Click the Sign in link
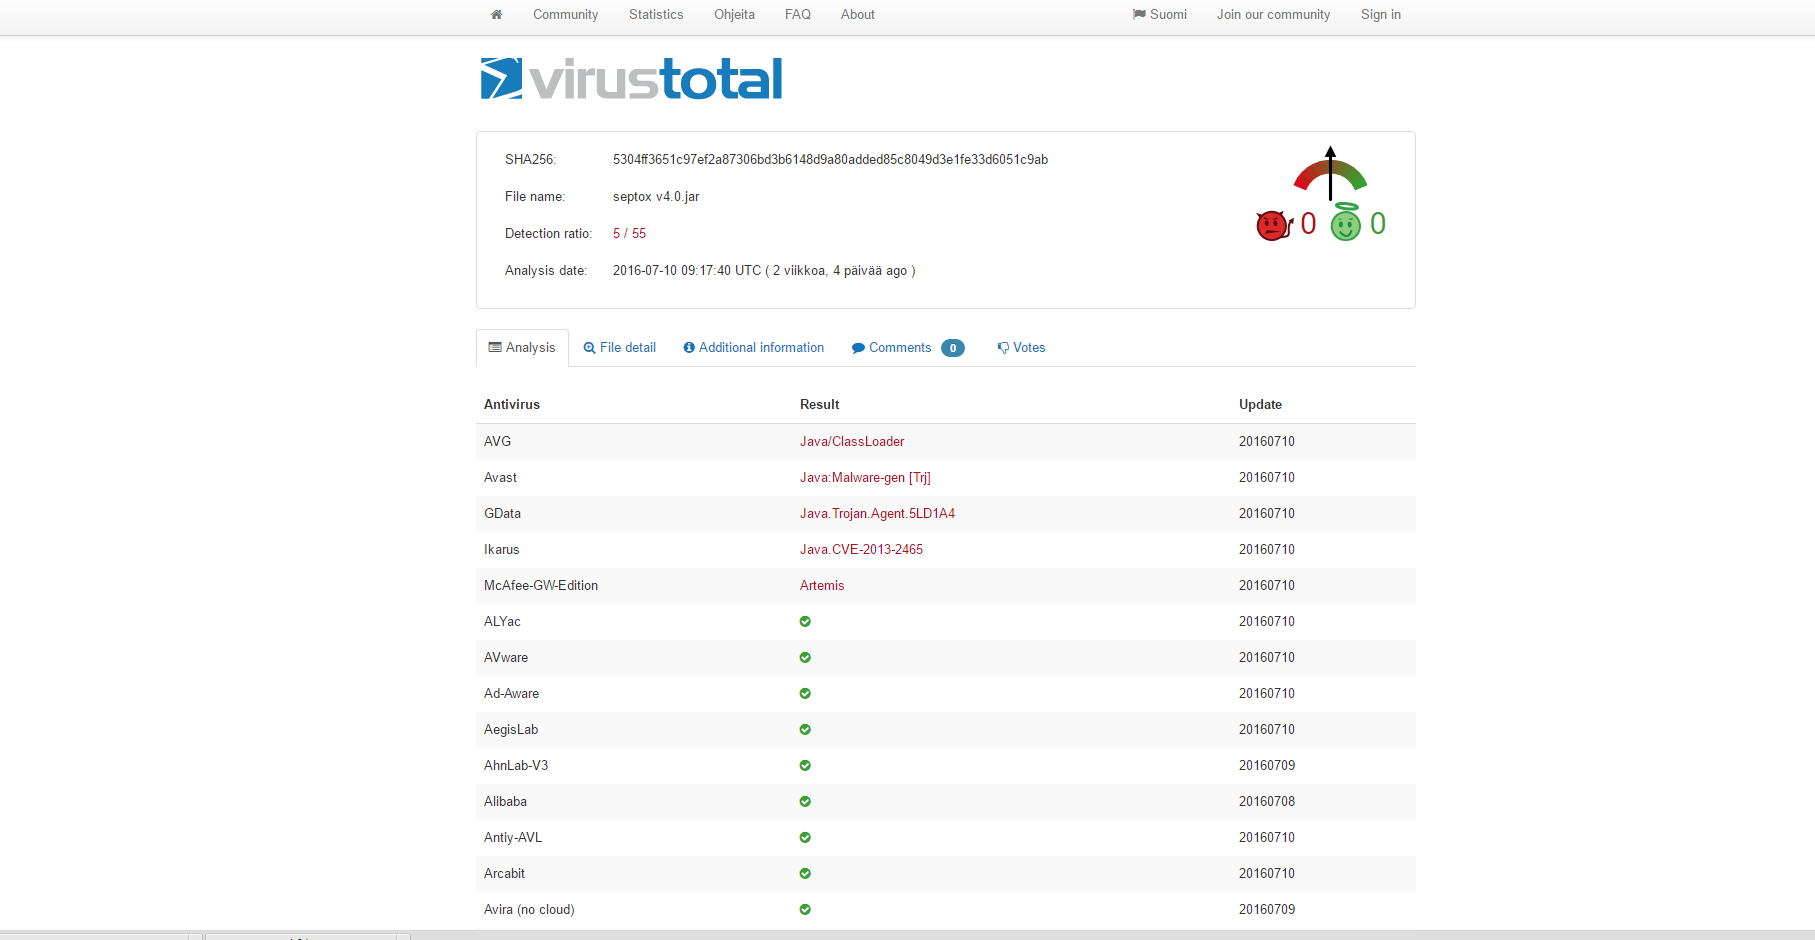1815x940 pixels. click(x=1381, y=15)
